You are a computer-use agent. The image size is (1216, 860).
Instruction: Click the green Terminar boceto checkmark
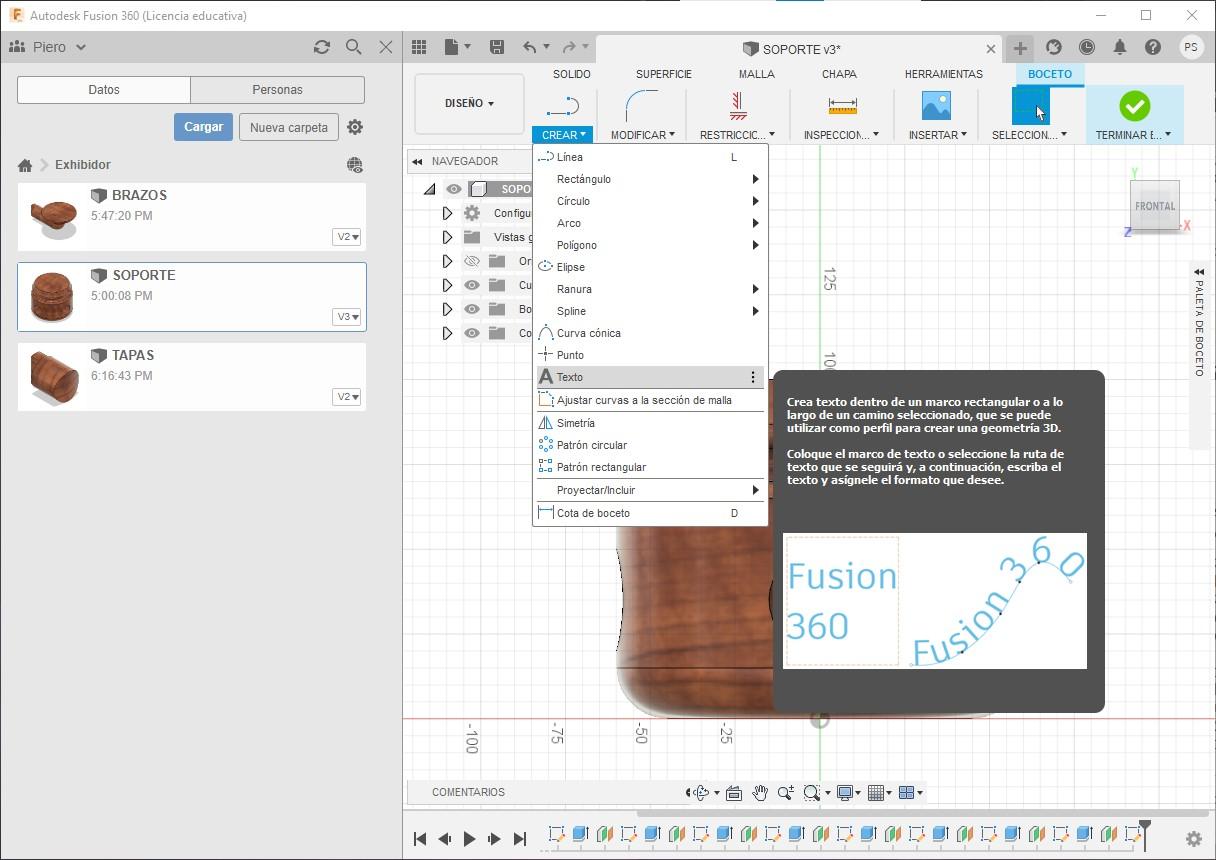[1134, 105]
